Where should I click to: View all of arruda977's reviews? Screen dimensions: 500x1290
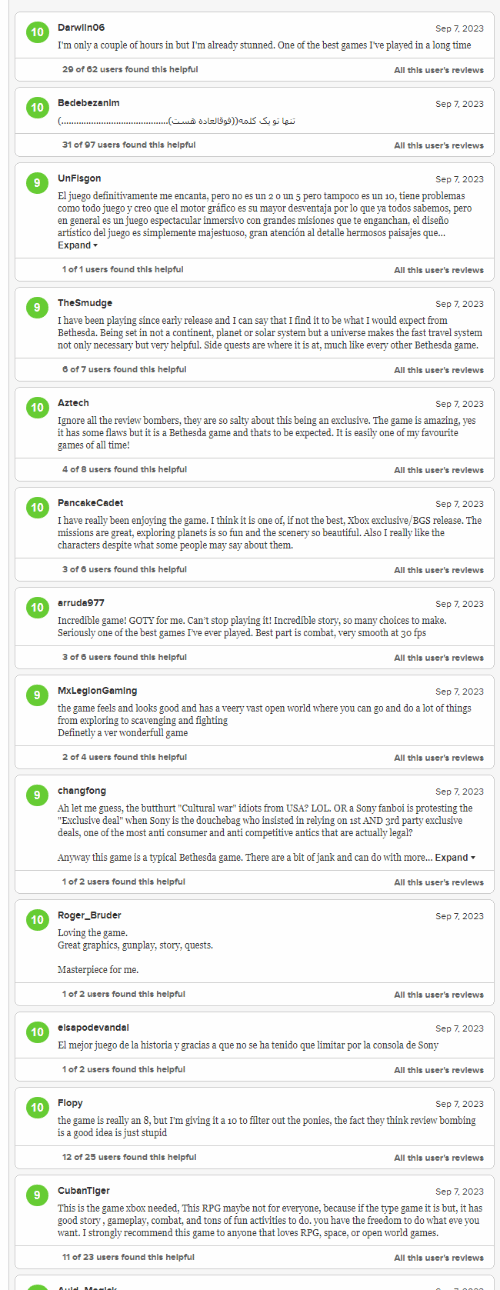439,657
